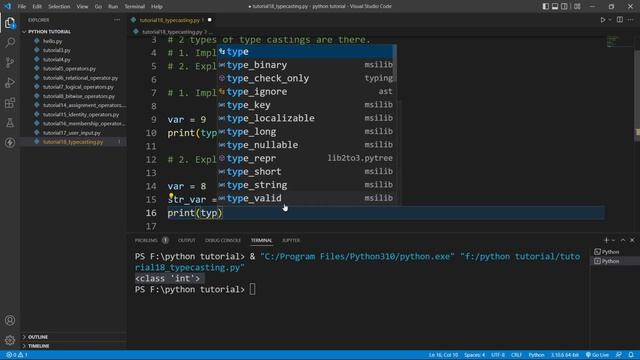Close the terminal panel
Screen dimensions: 640x360
click(632, 240)
